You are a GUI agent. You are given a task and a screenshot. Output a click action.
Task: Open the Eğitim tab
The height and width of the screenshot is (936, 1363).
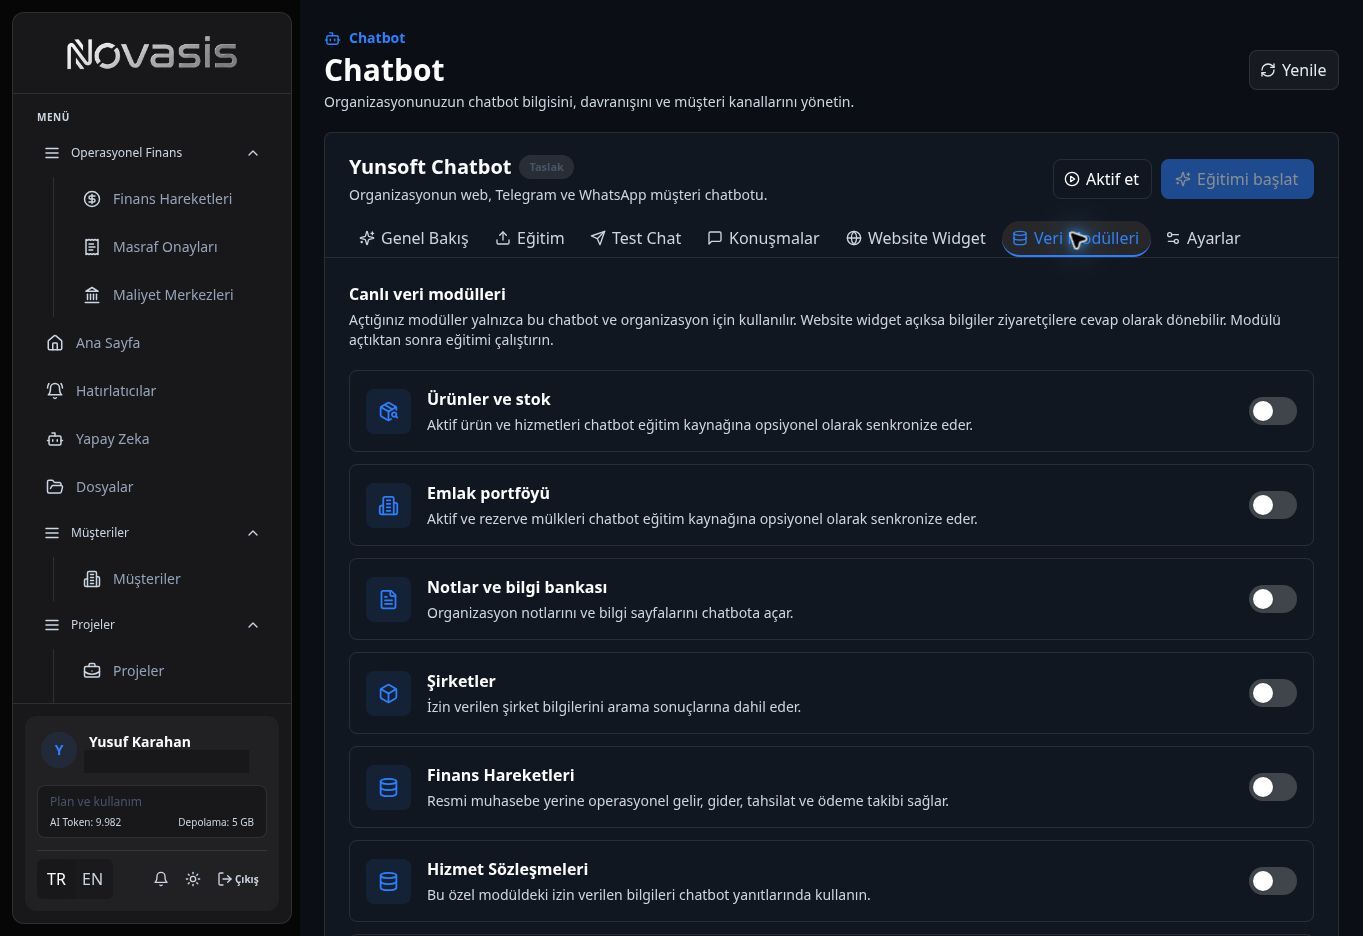[x=530, y=238]
